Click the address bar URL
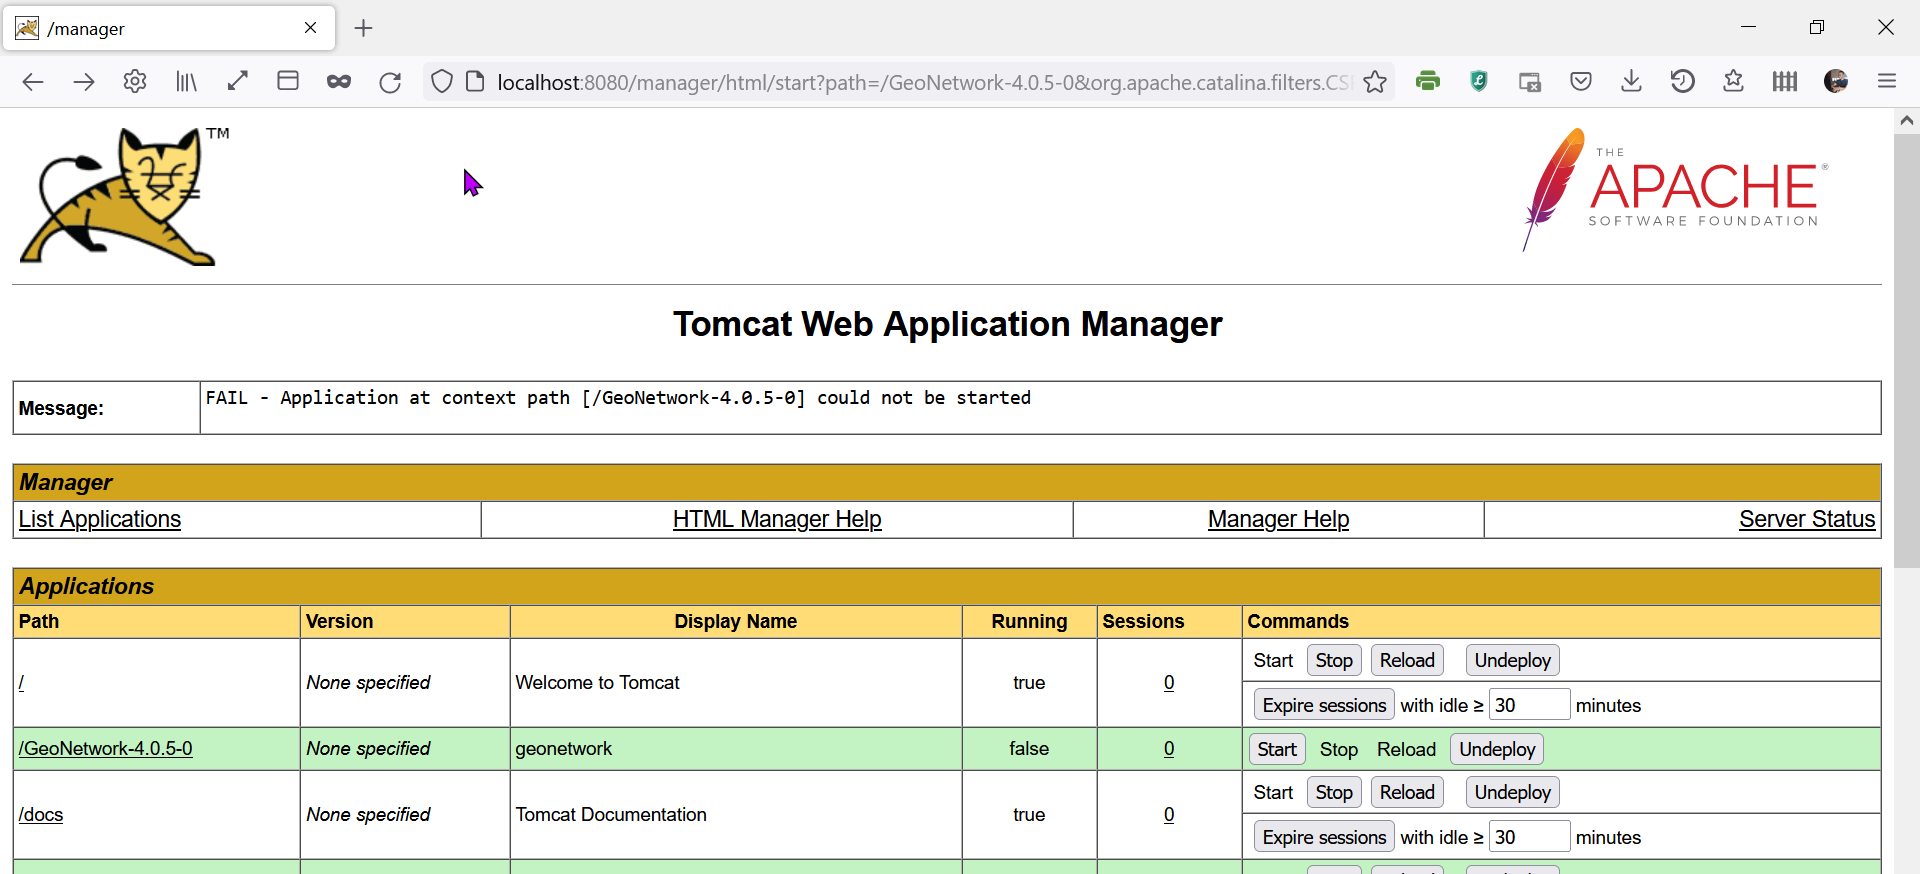 (922, 82)
